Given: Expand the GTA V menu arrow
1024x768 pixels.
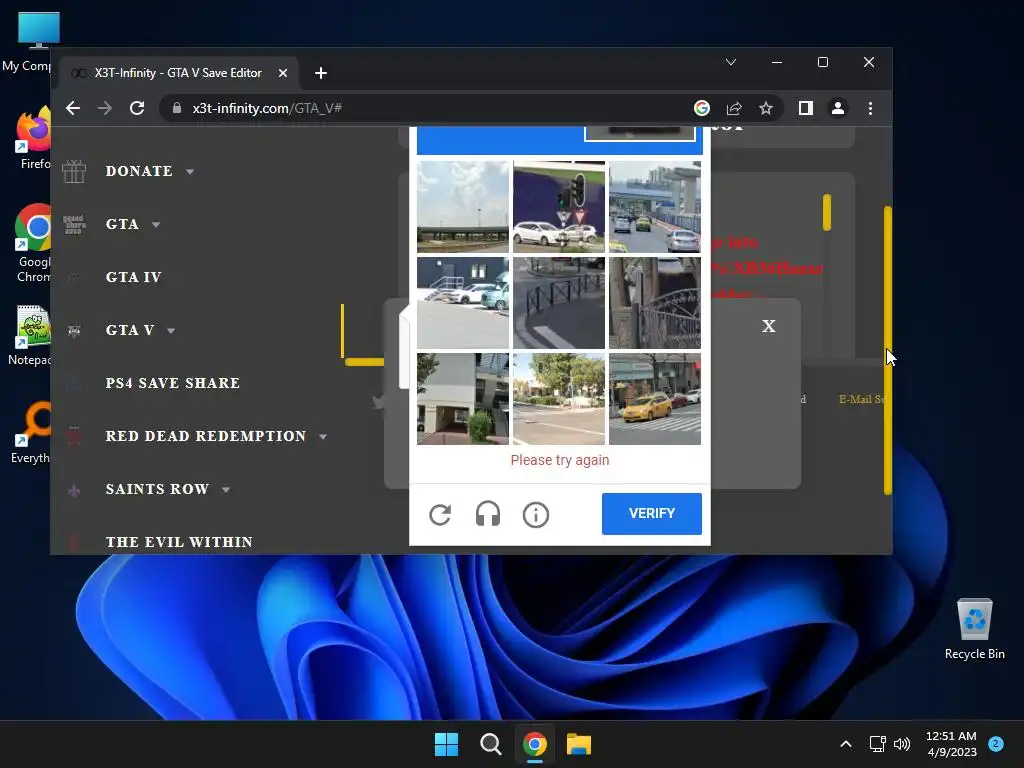Looking at the screenshot, I should pos(171,330).
